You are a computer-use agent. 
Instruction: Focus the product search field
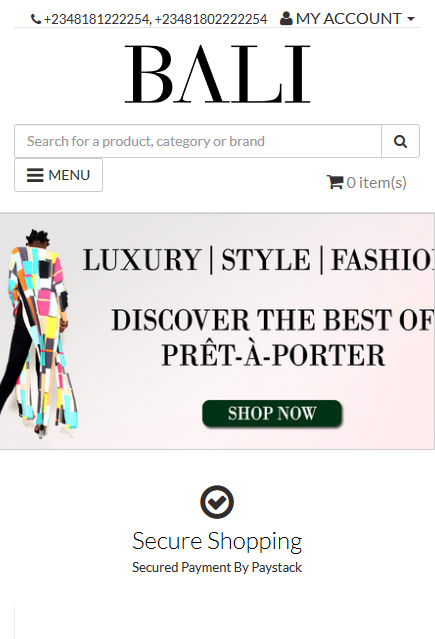tap(198, 141)
